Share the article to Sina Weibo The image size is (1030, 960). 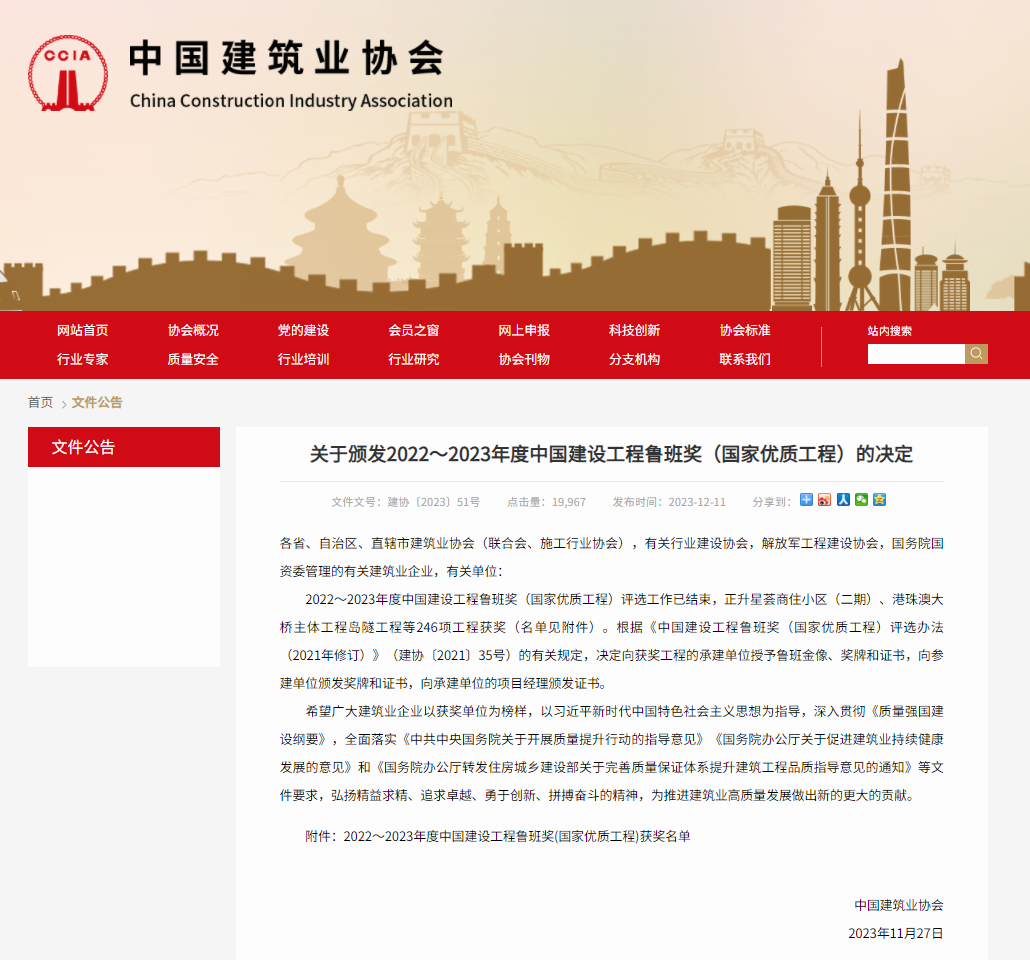[x=824, y=500]
